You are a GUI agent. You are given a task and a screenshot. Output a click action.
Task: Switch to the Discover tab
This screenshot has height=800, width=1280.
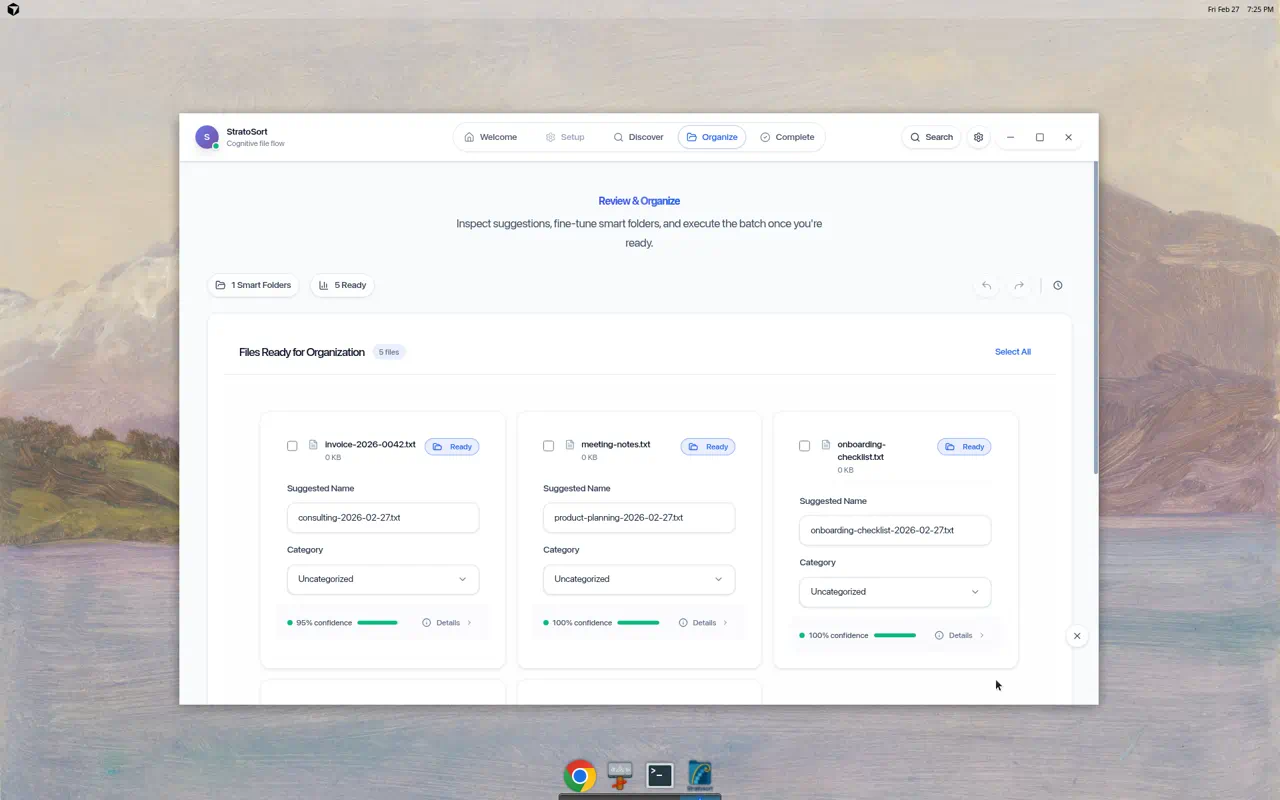638,137
